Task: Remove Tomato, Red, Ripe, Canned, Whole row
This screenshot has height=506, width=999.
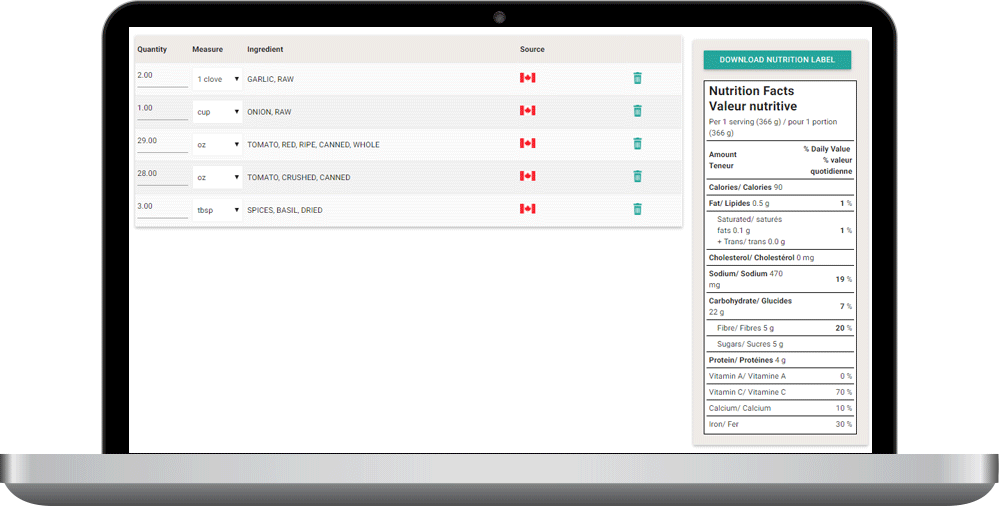Action: pyautogui.click(x=637, y=144)
